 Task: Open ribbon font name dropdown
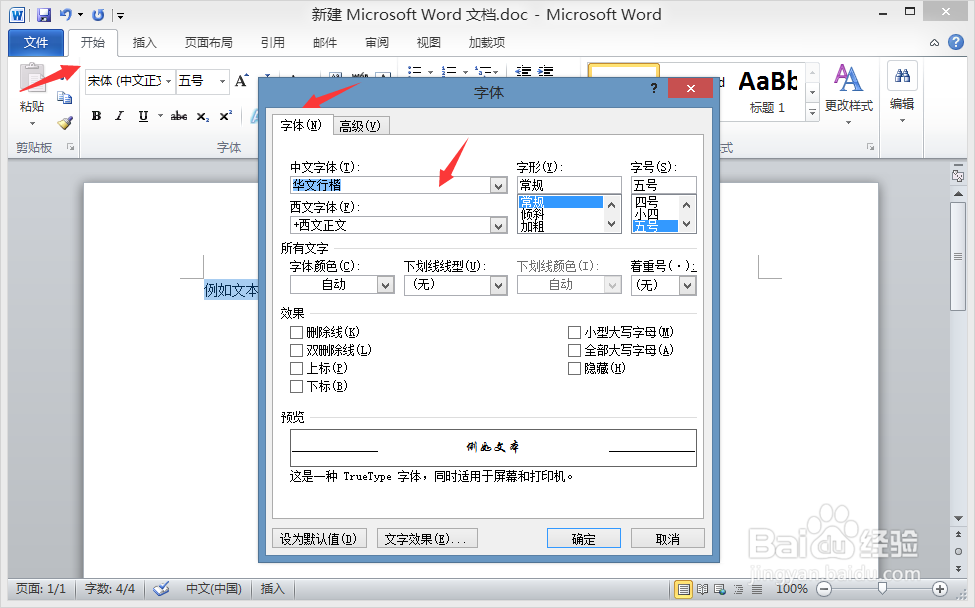[168, 81]
